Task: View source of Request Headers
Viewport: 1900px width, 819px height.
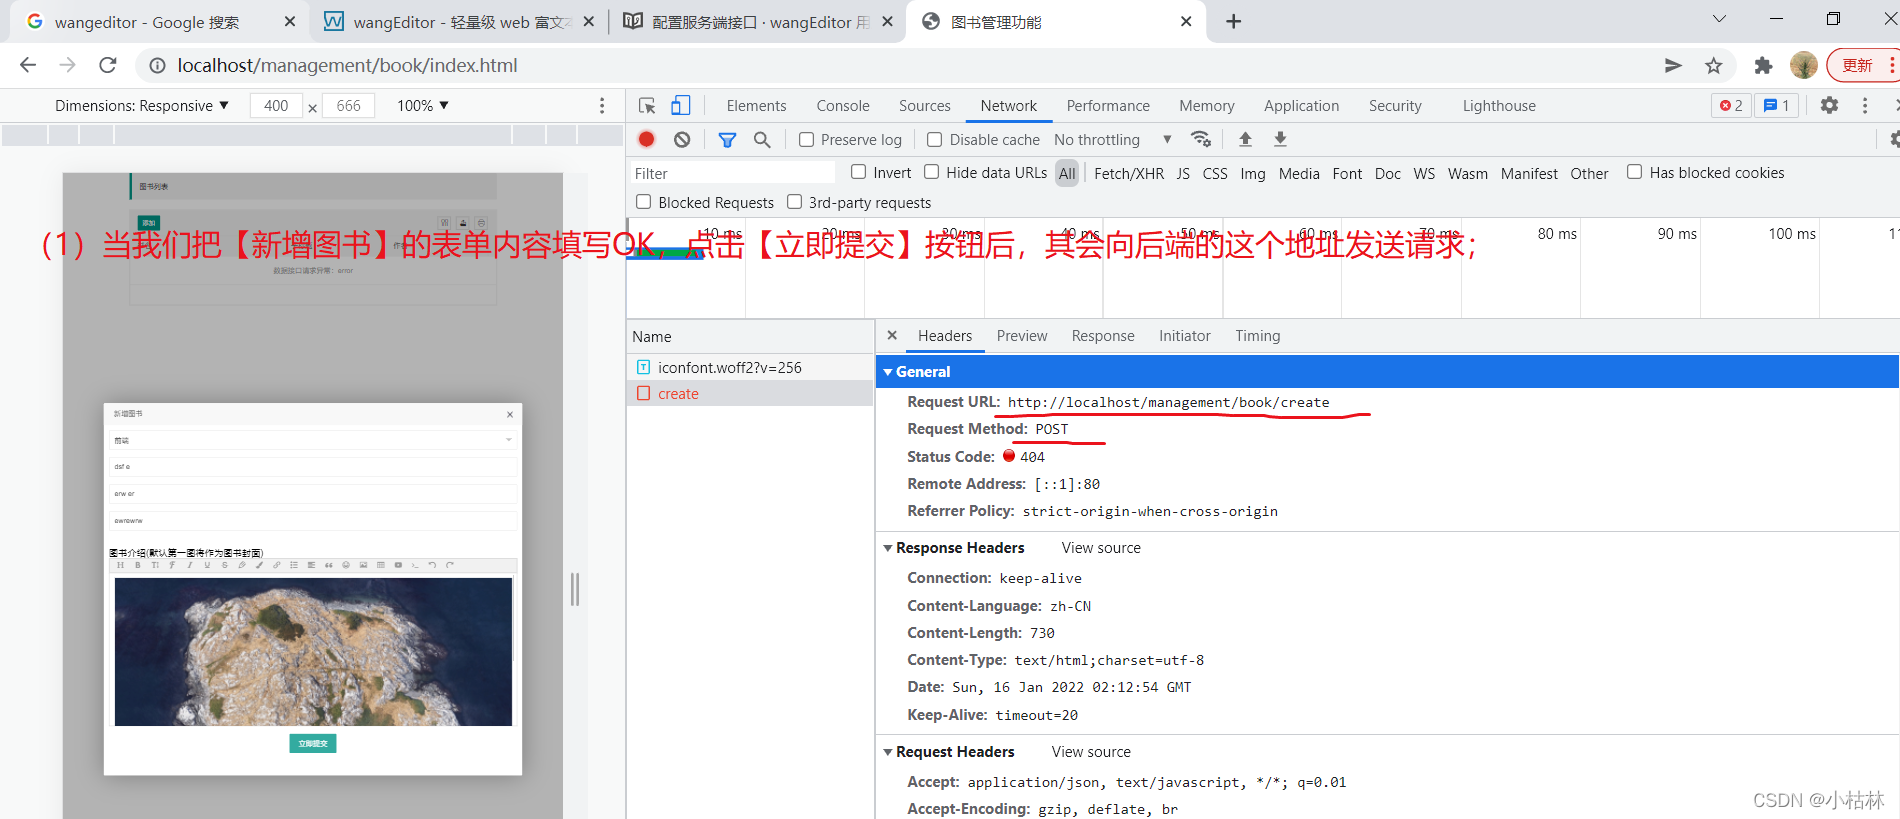Action: click(x=1091, y=752)
